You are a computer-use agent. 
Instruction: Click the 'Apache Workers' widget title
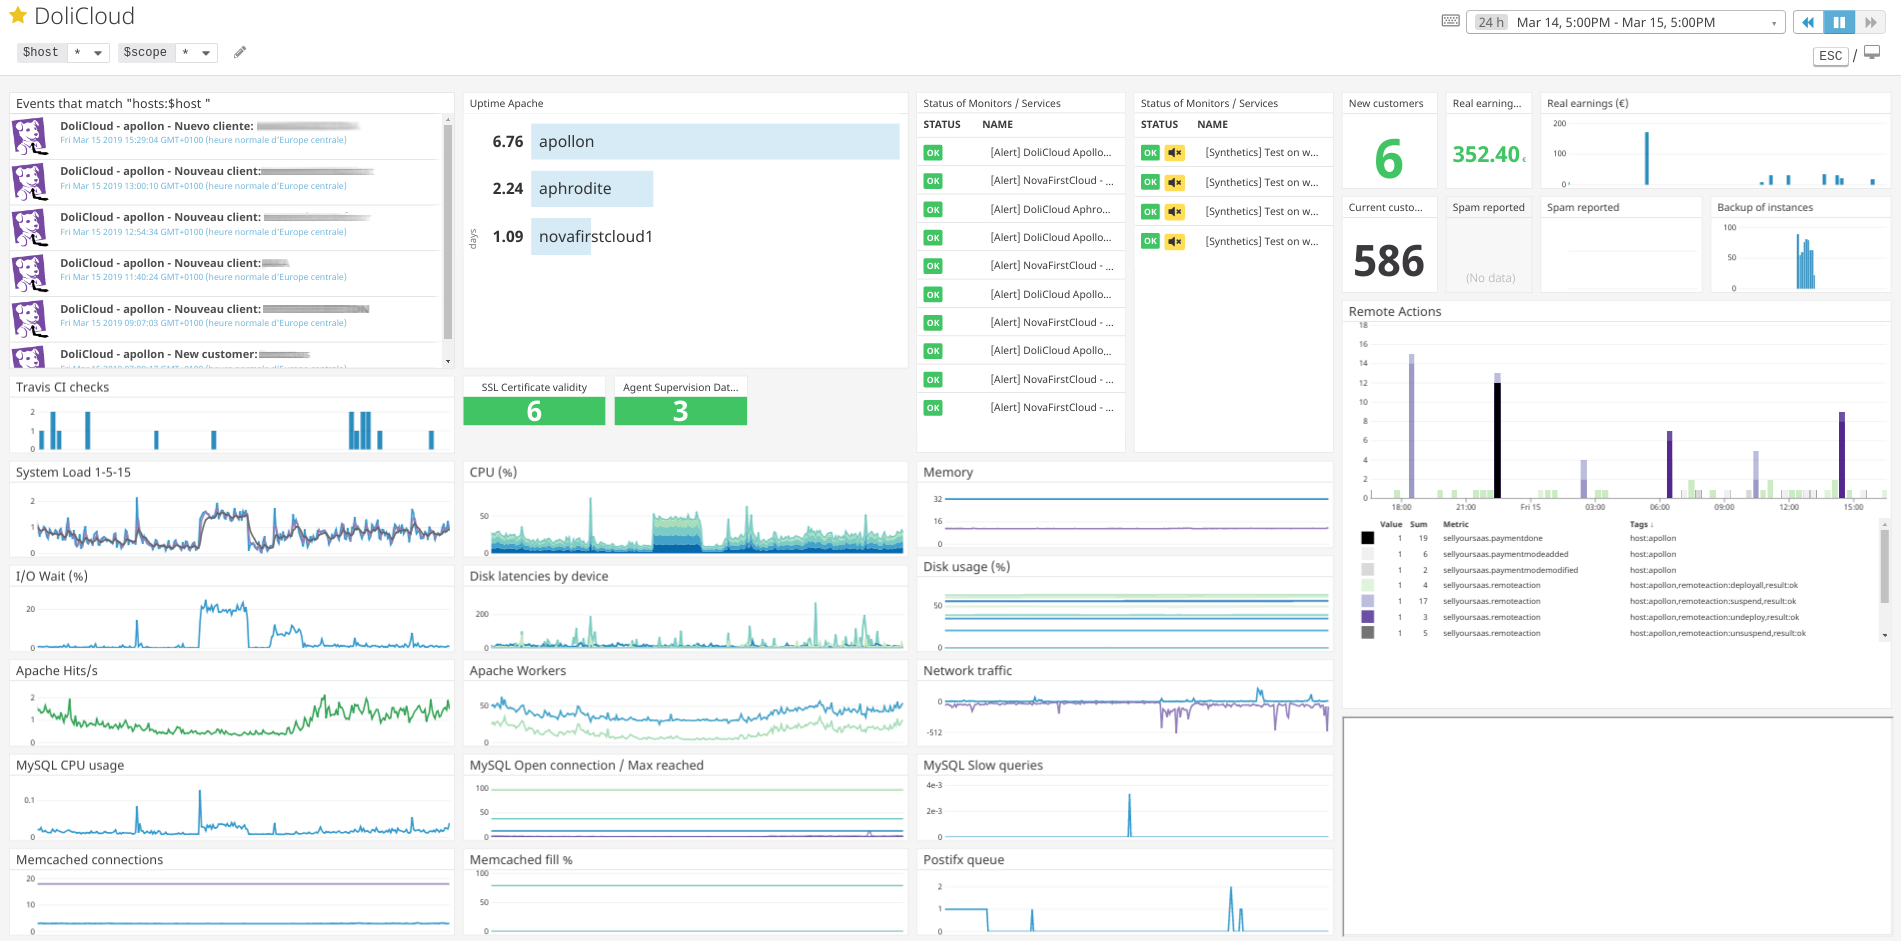[518, 671]
